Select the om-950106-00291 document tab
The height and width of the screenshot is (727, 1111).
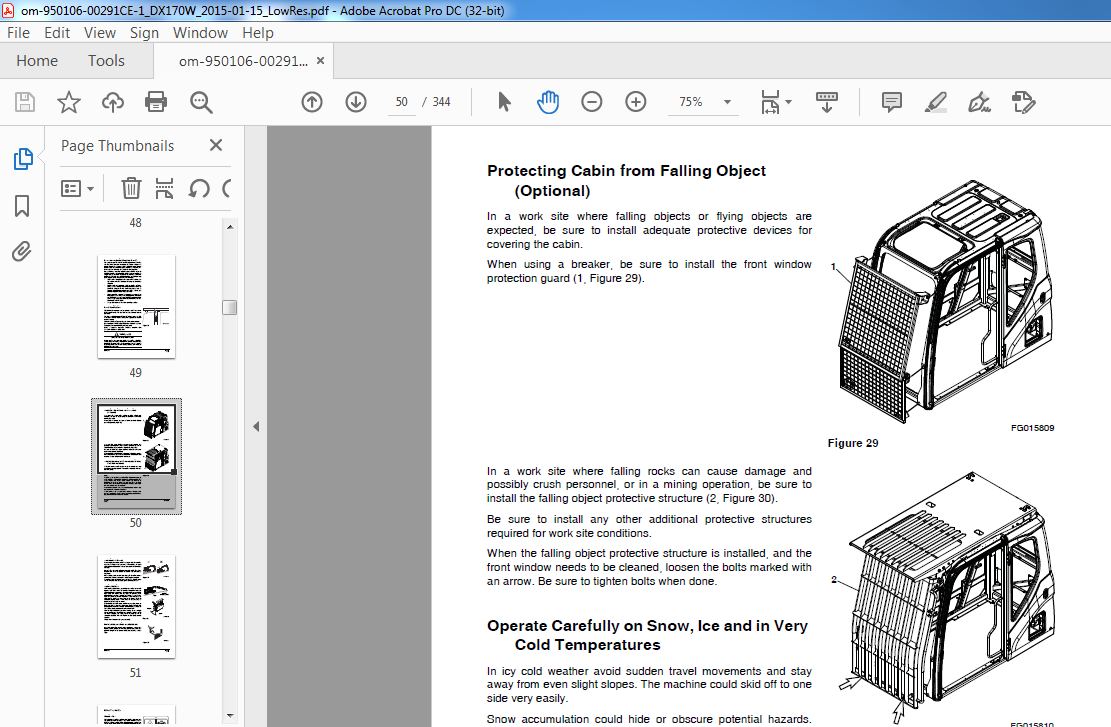click(243, 61)
